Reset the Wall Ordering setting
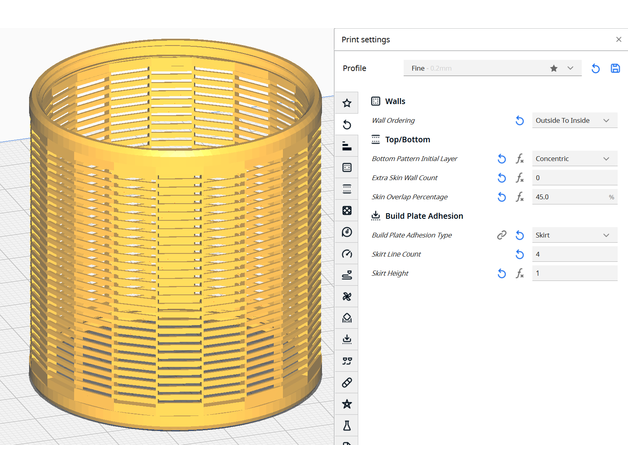 tap(519, 120)
